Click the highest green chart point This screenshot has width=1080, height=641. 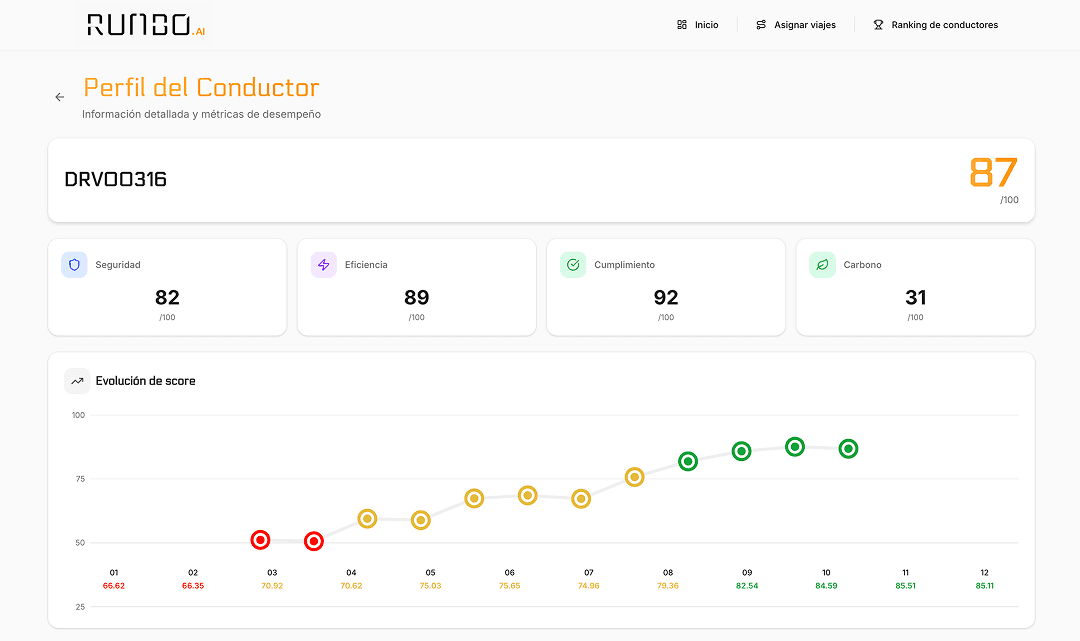[x=795, y=447]
